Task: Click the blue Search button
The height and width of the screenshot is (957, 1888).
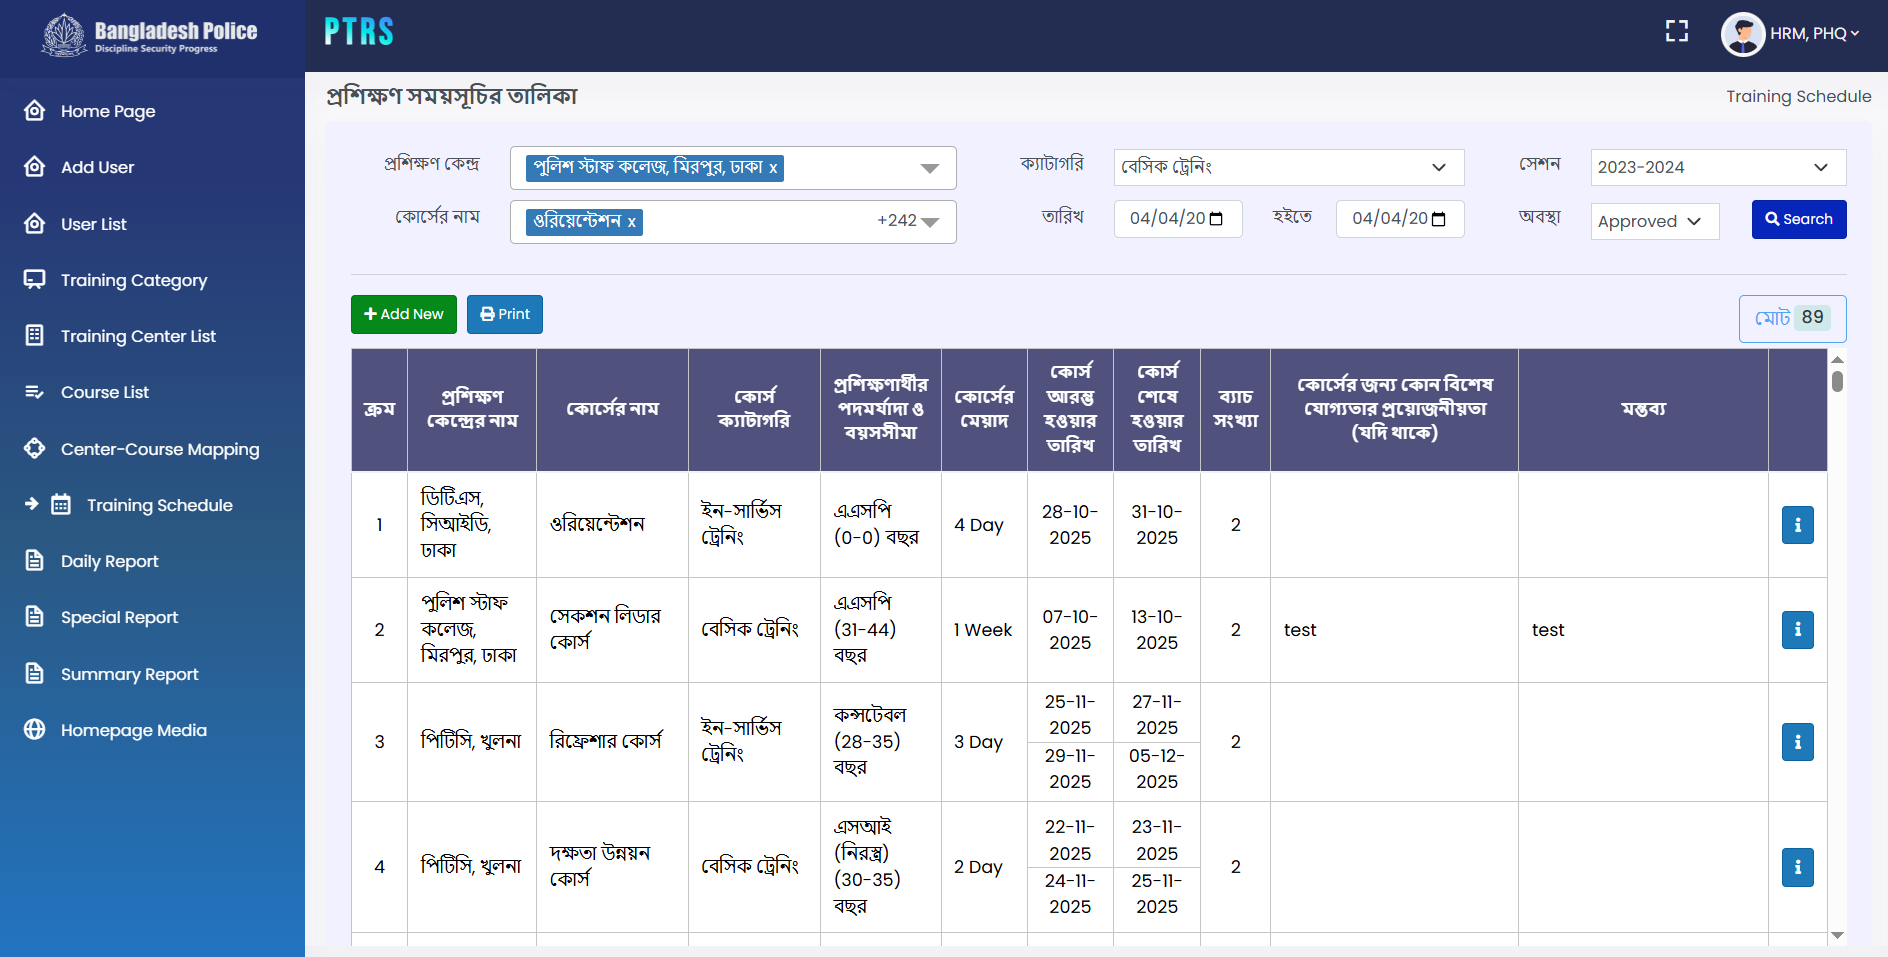Action: pos(1798,219)
